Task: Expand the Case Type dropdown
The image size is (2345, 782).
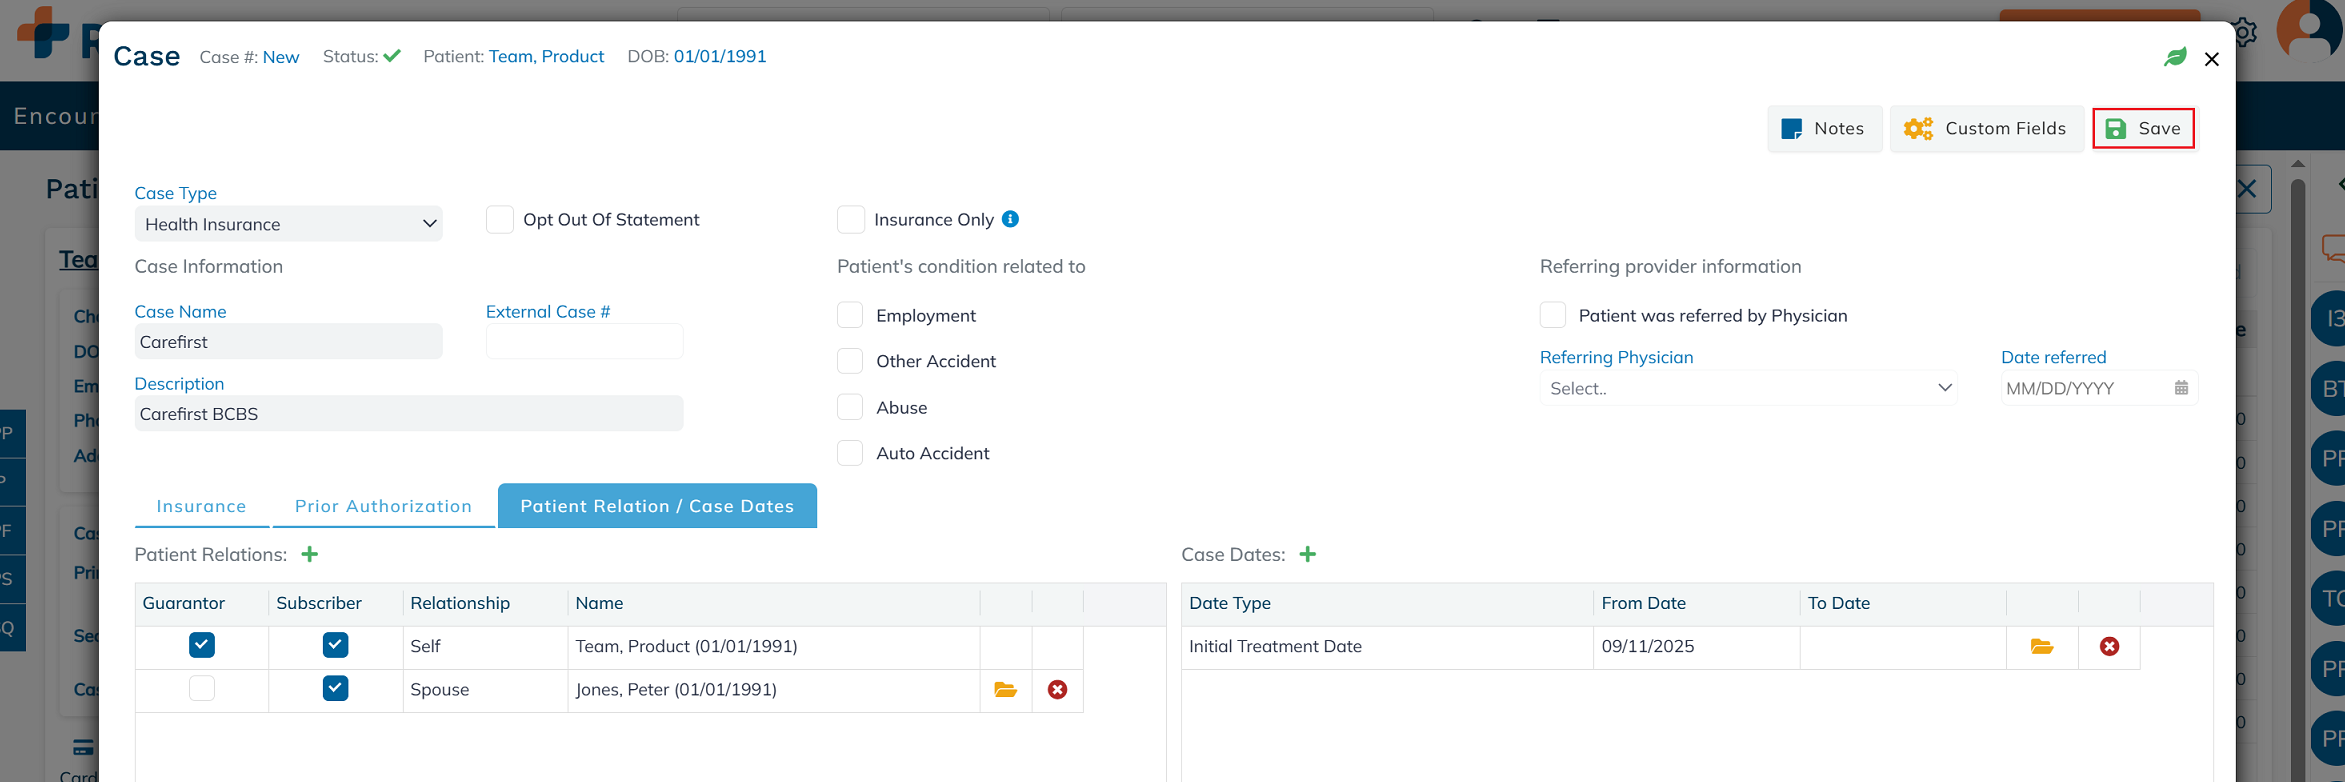Action: 288,224
